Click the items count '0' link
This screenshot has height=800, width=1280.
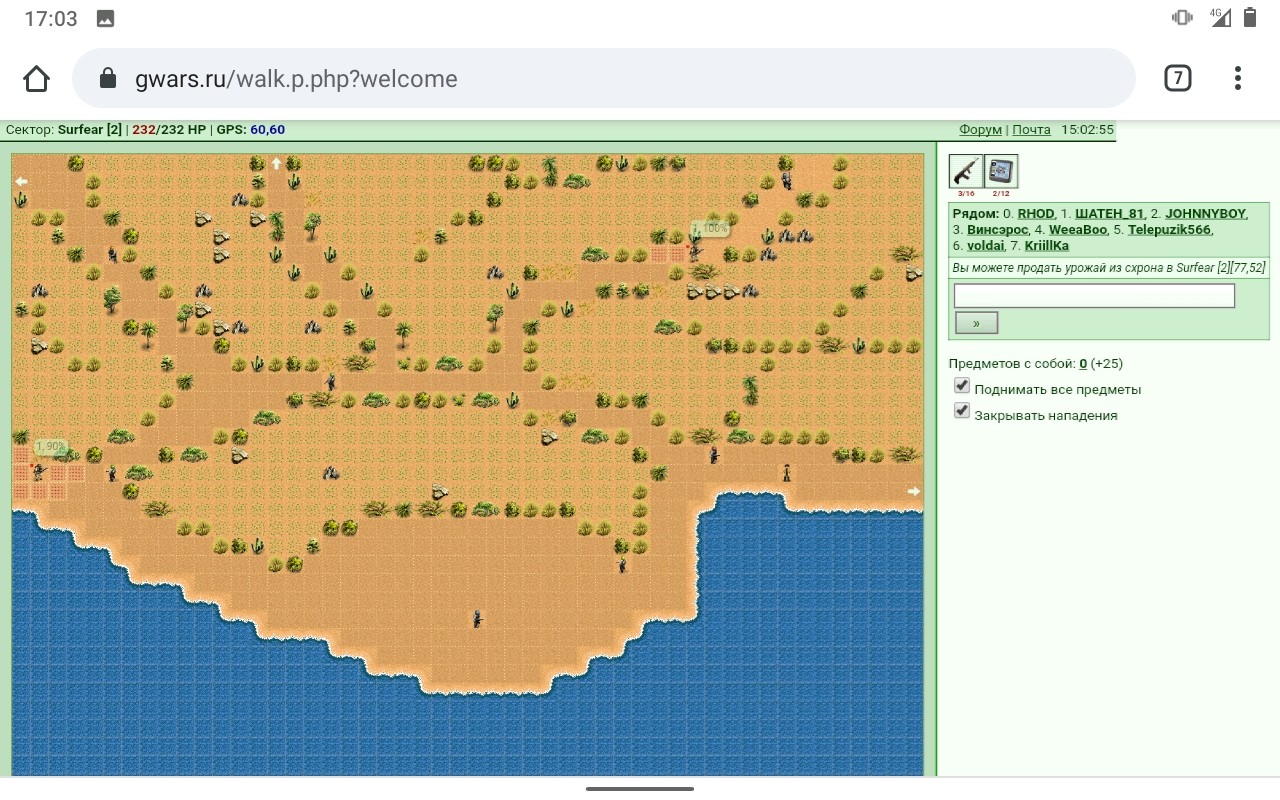point(1083,364)
